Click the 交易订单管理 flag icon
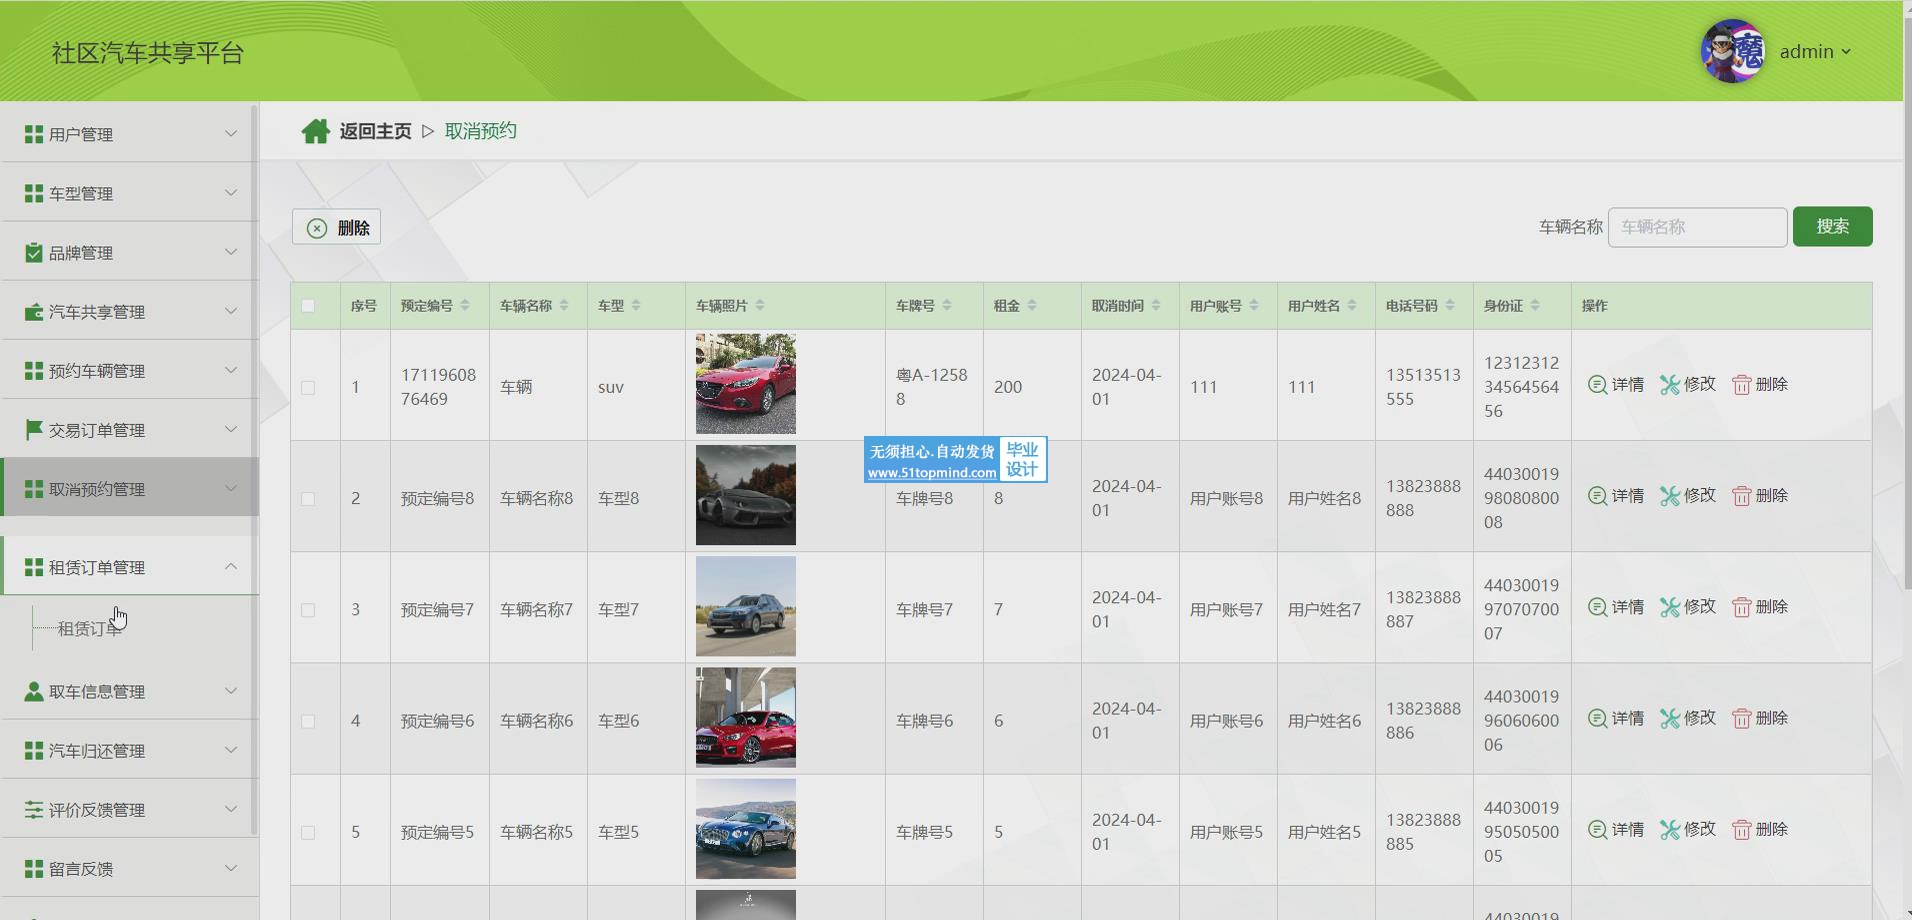 click(34, 429)
